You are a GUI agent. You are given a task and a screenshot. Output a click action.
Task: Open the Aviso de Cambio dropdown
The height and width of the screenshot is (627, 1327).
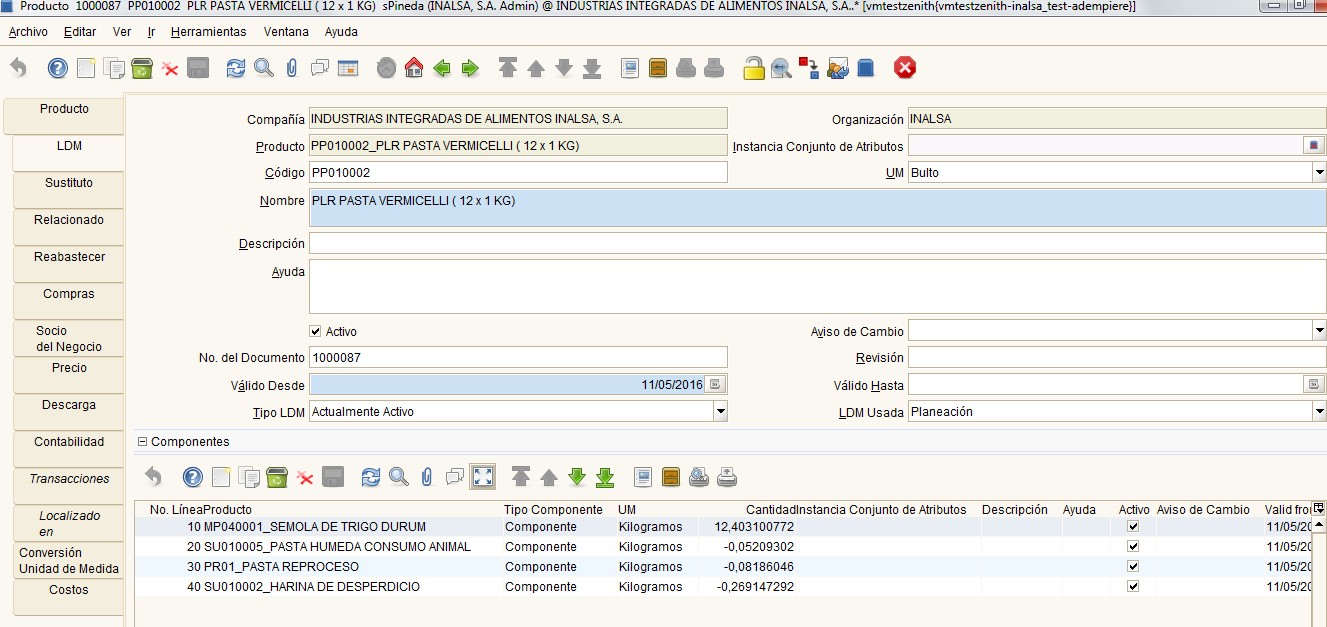coord(1319,331)
